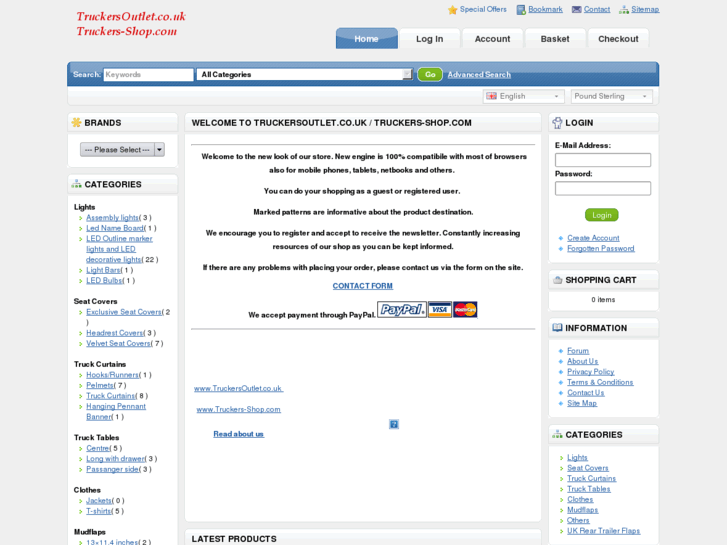The height and width of the screenshot is (545, 727).
Task: Open the Sitemap link in header
Action: (645, 9)
